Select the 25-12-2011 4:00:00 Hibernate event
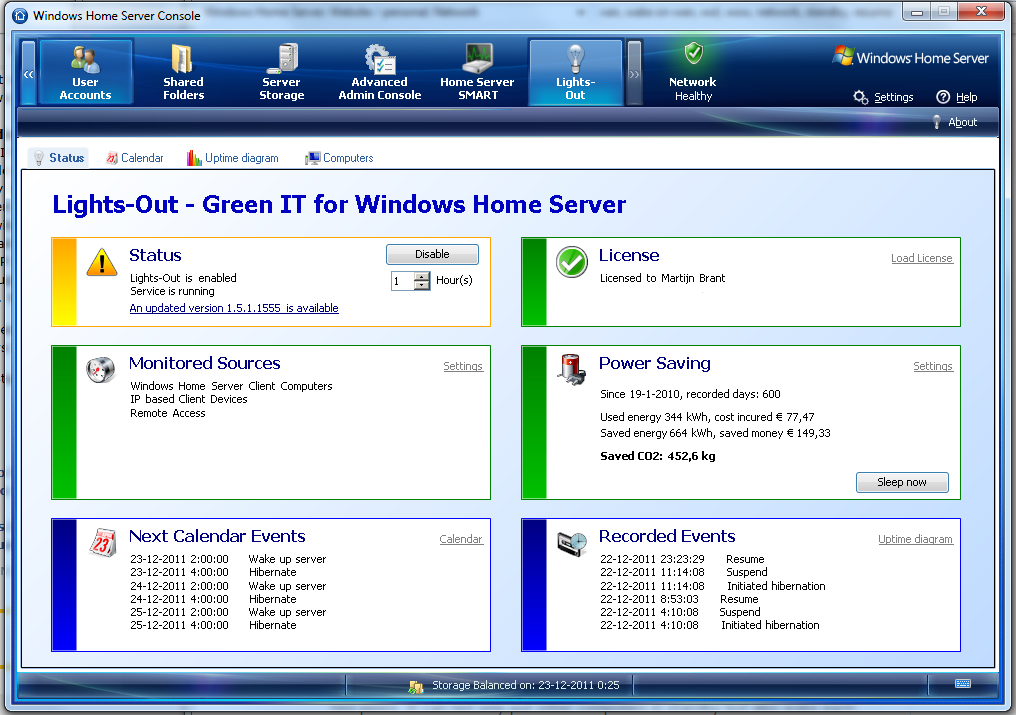This screenshot has height=715, width=1016. coord(213,626)
